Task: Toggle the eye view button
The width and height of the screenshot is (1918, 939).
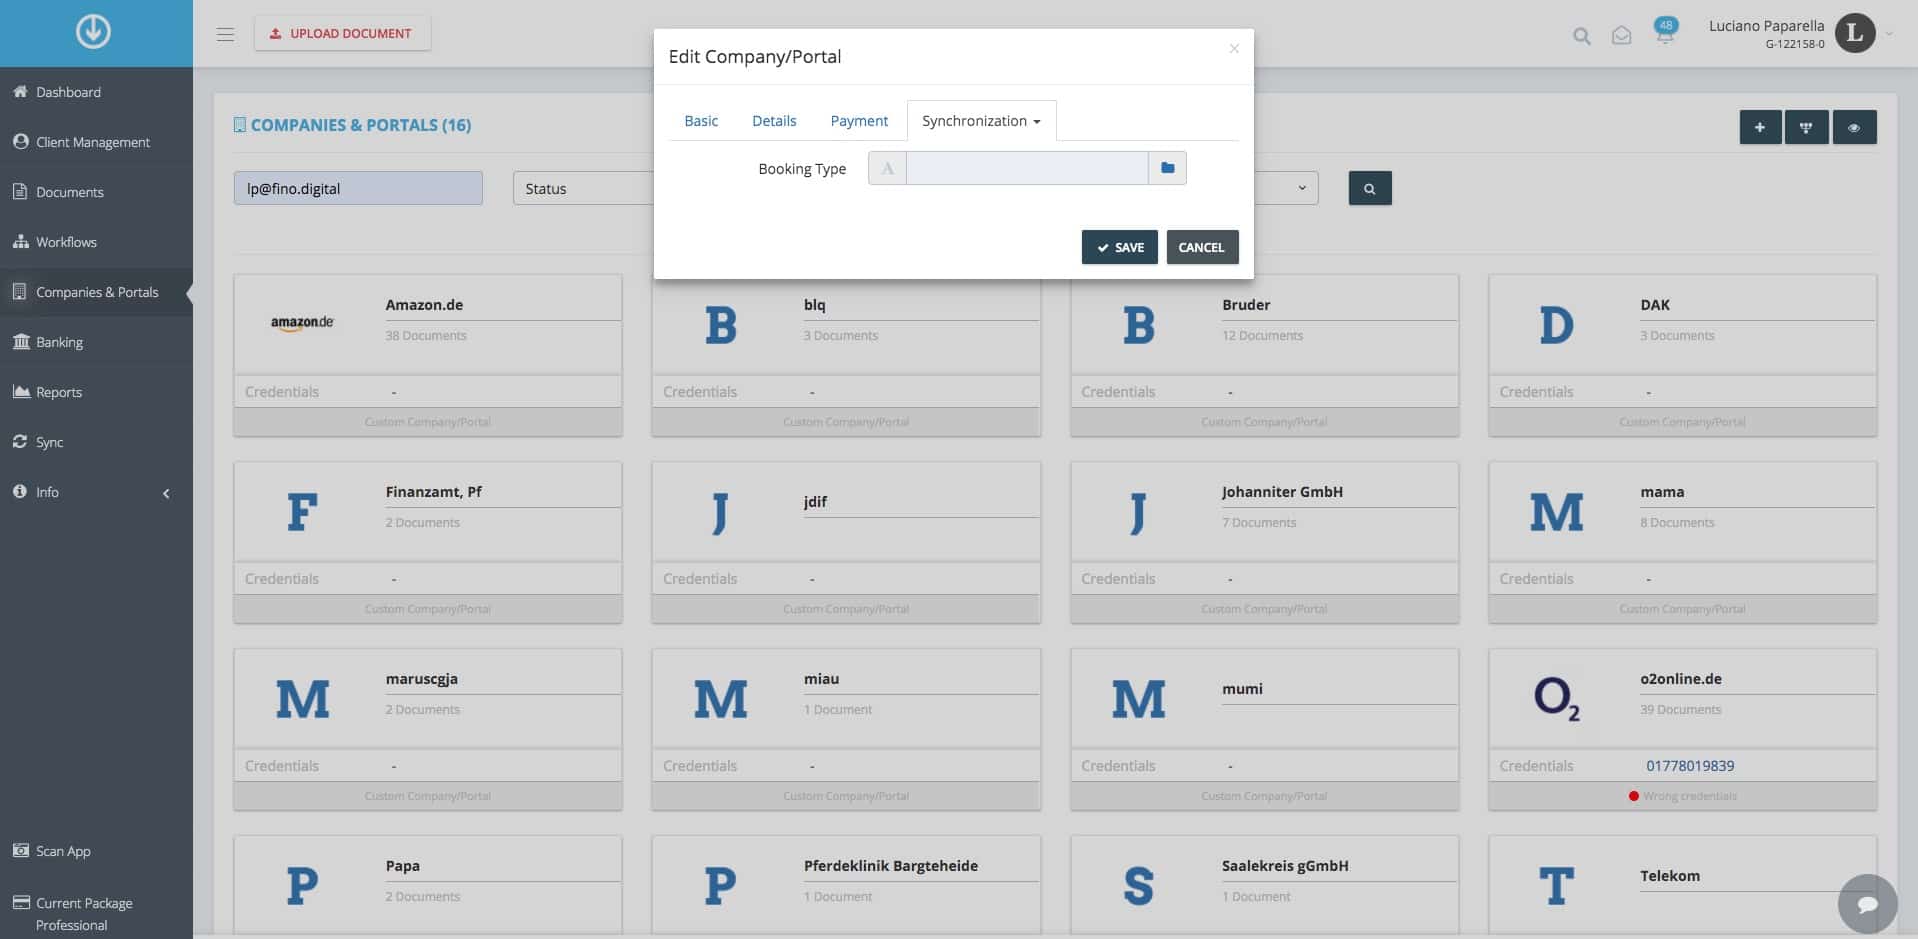Action: click(1854, 127)
